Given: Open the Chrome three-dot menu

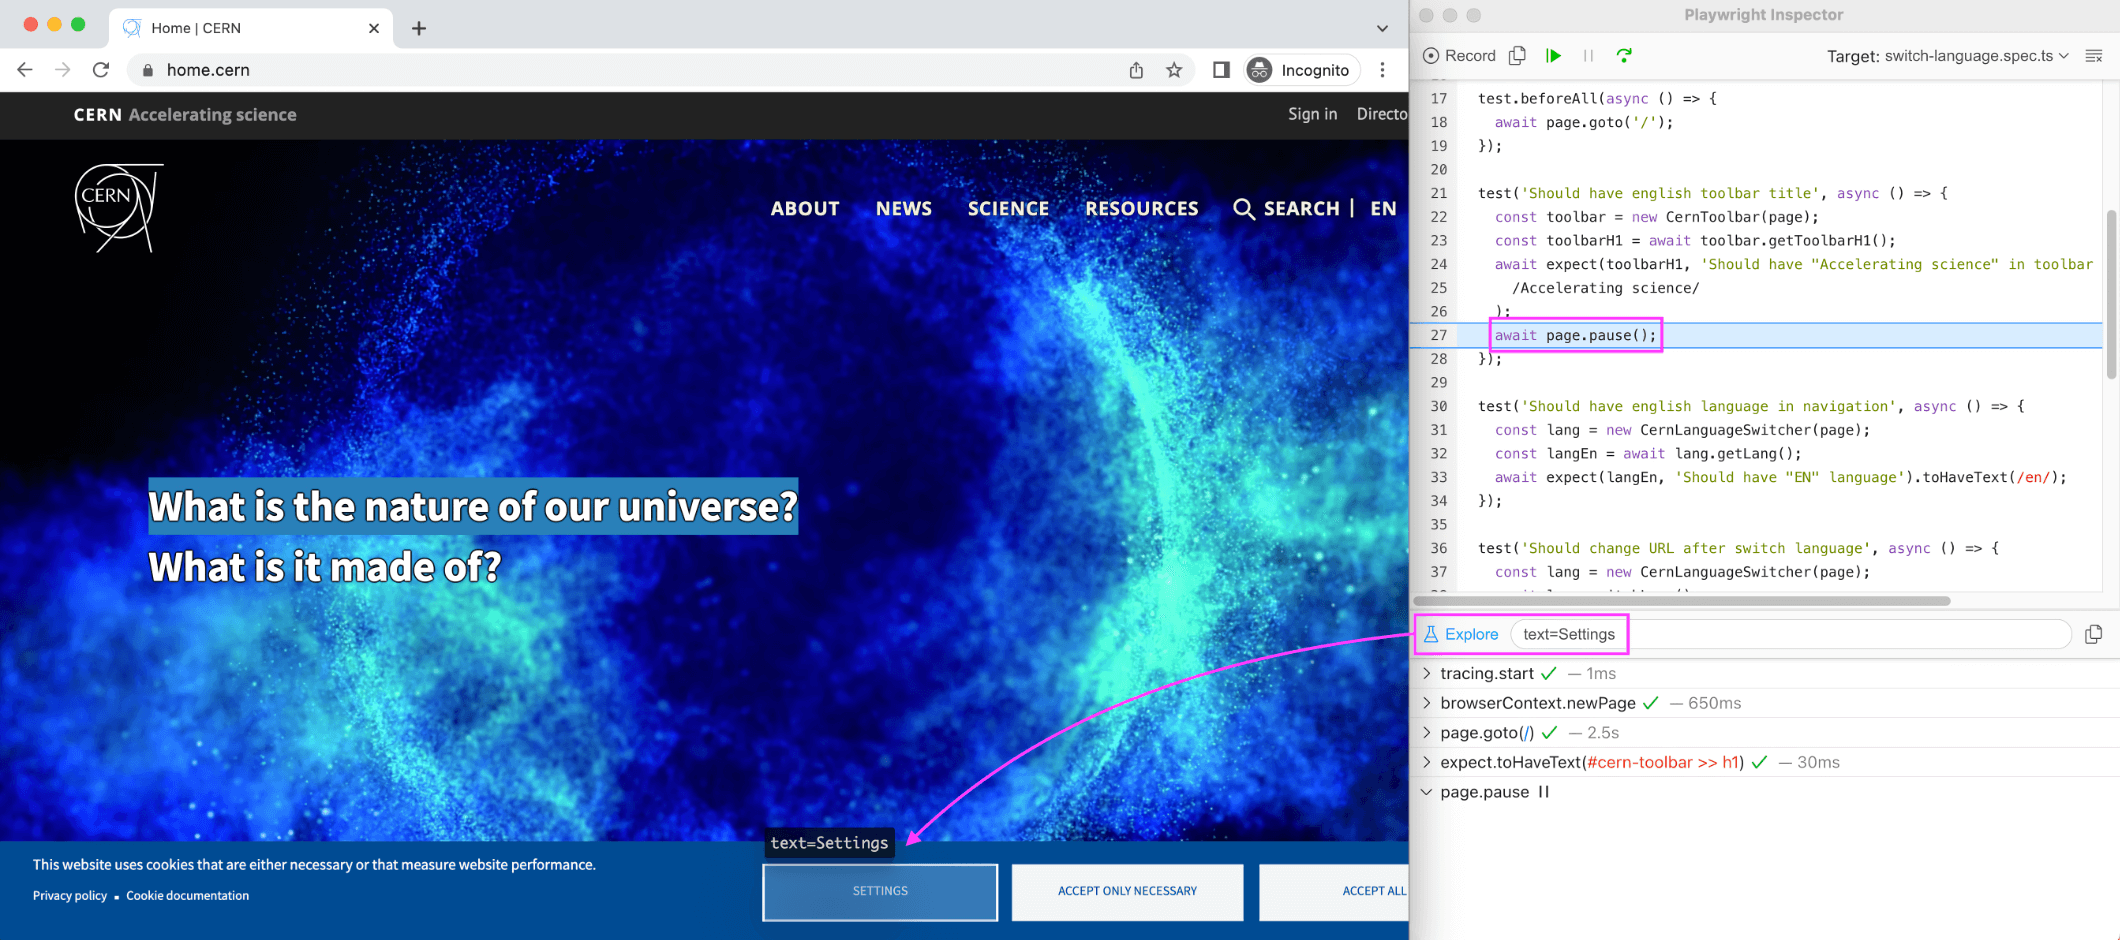Looking at the screenshot, I should click(1383, 70).
